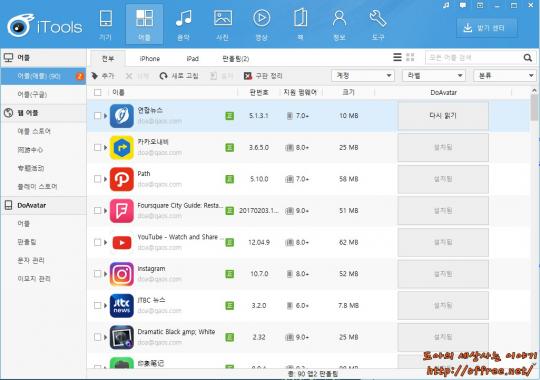
Task: Tick the checkbox for Path
Action: pos(98,179)
